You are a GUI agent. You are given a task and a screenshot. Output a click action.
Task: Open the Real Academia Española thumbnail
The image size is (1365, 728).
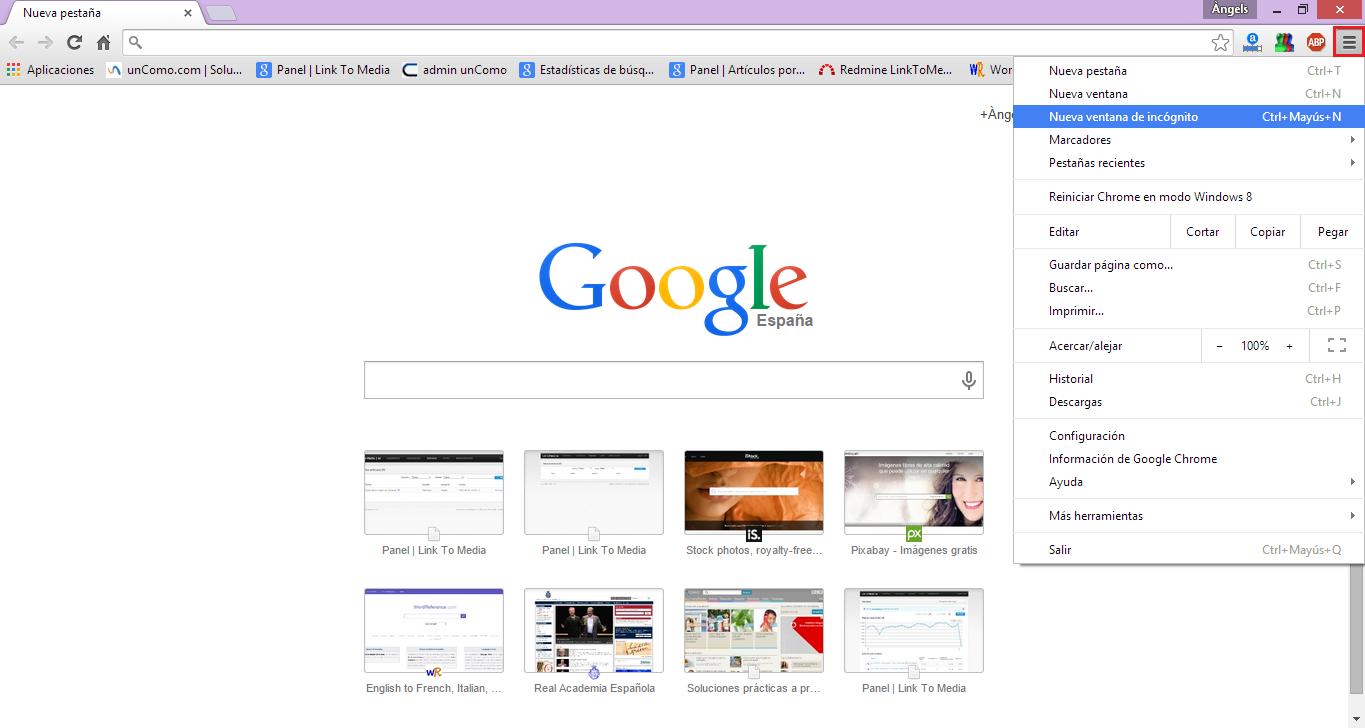594,631
